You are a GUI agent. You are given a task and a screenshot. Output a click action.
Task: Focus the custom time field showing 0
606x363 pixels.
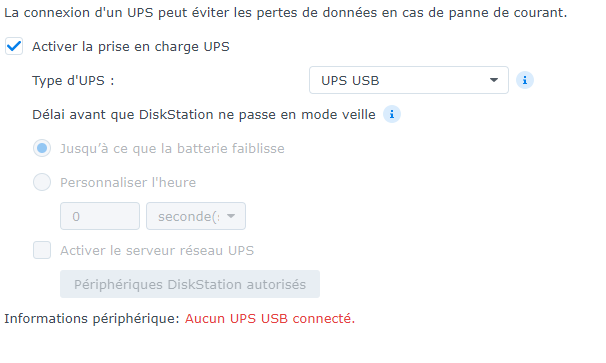(x=100, y=216)
